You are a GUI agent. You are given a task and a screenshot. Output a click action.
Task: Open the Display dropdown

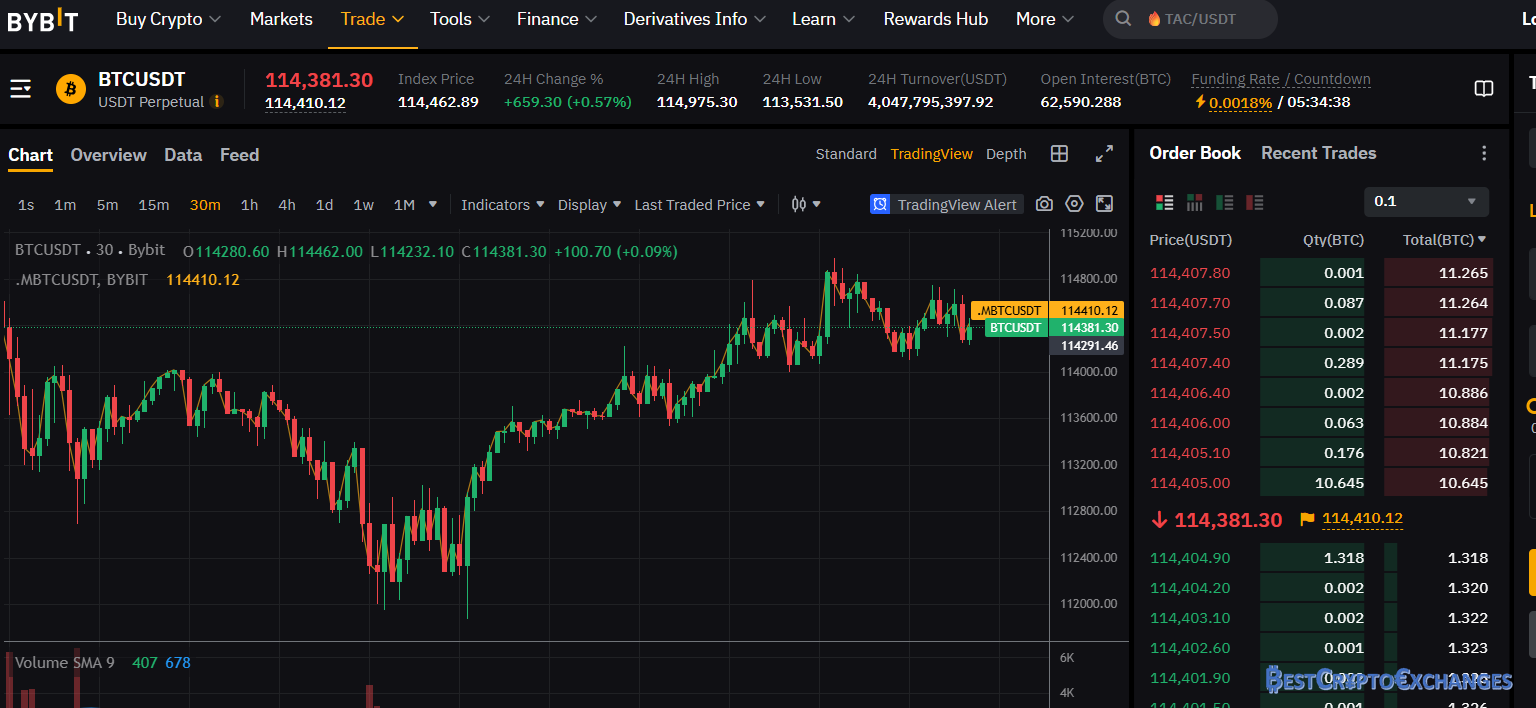click(x=589, y=205)
